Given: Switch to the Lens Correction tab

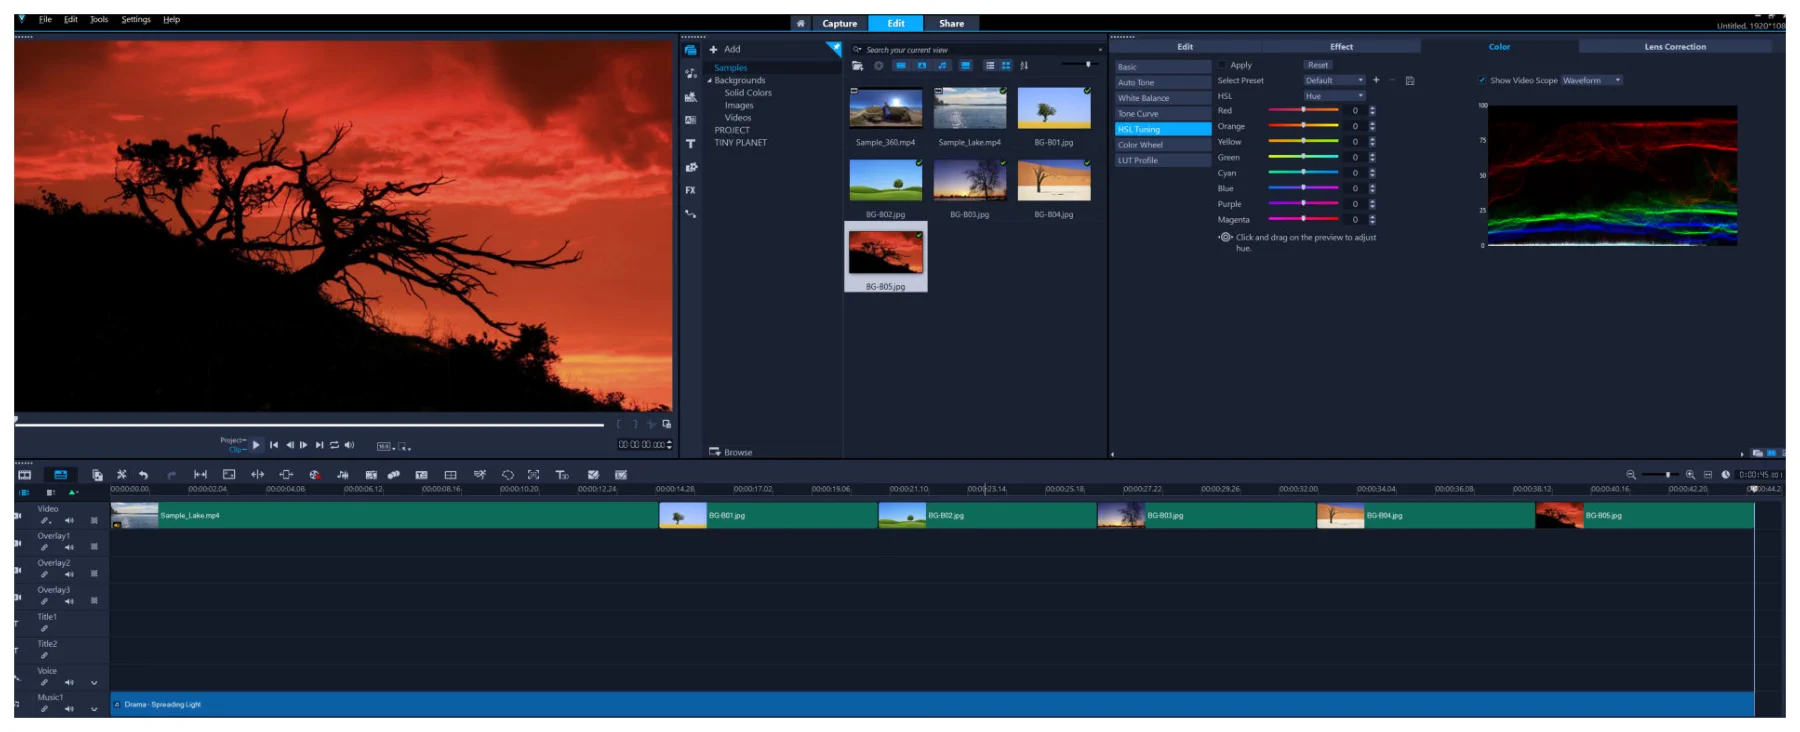Looking at the screenshot, I should click(1675, 47).
